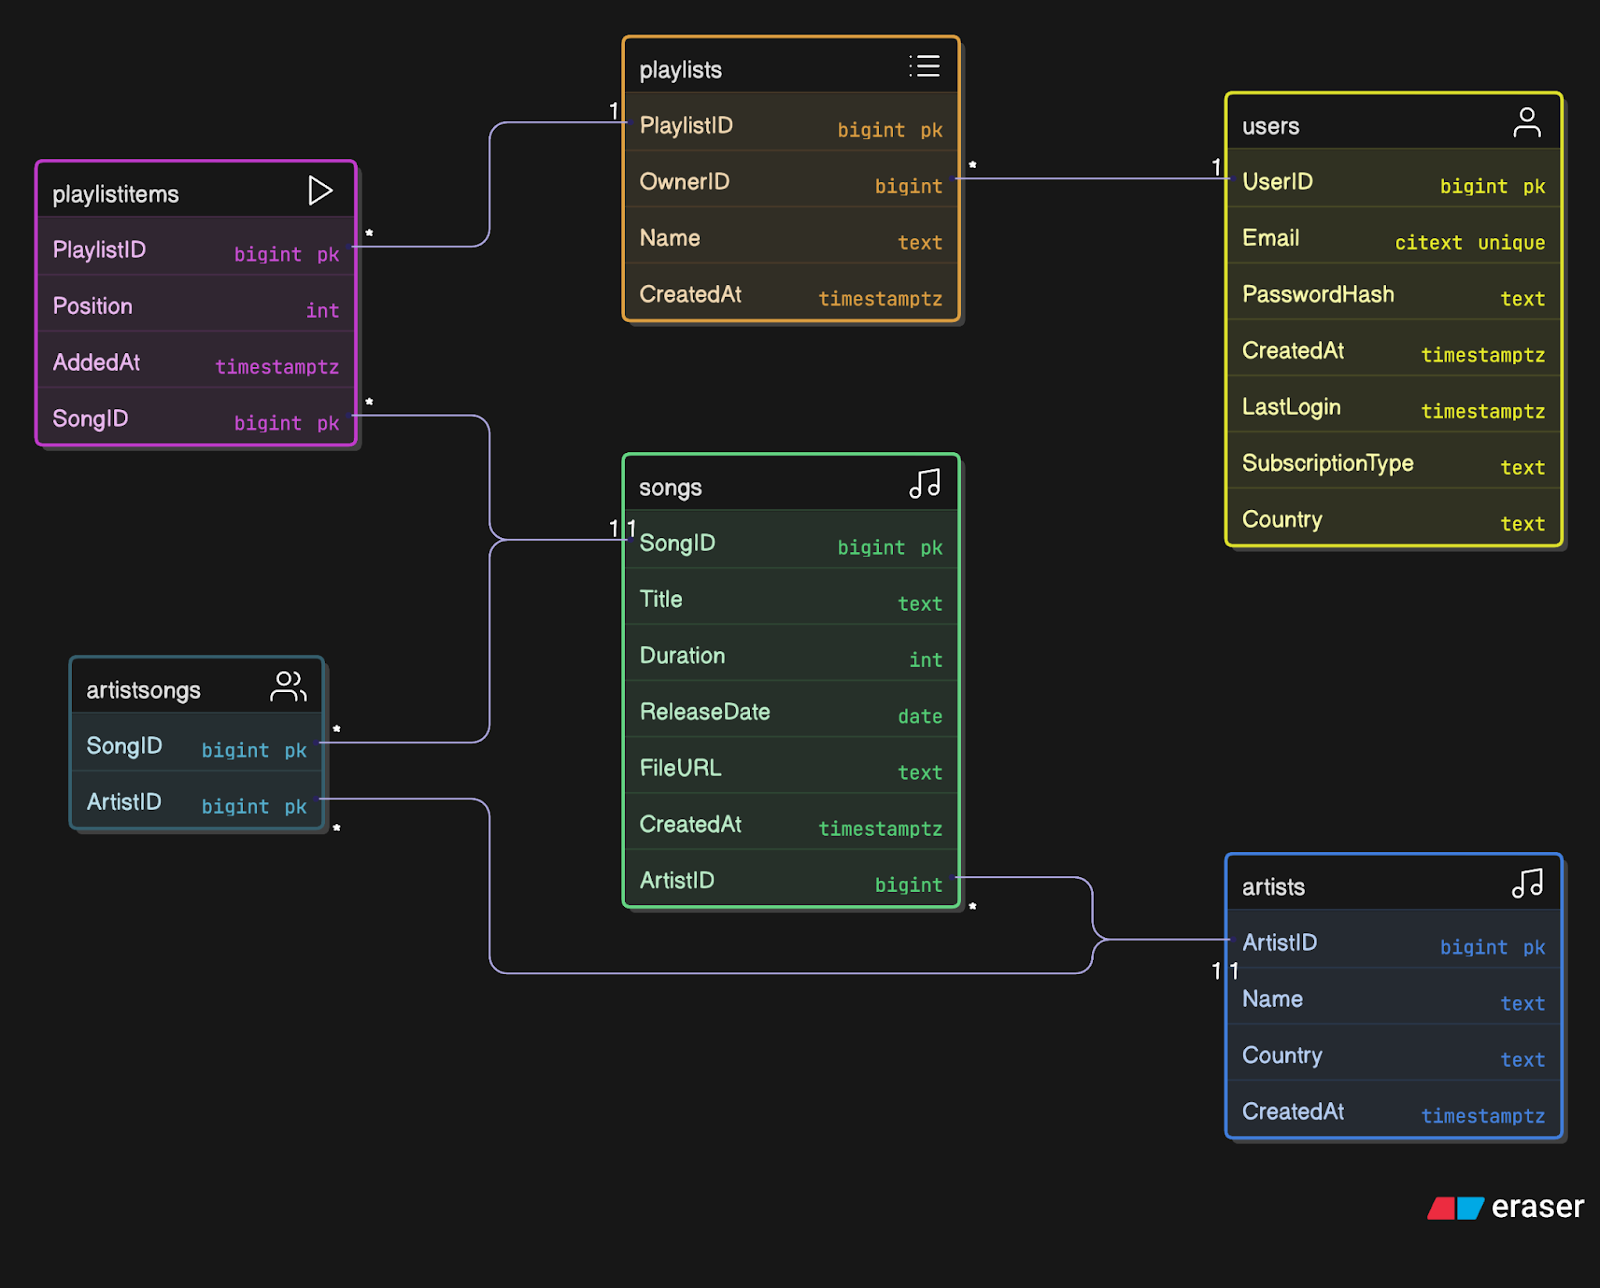Viewport: 1600px width, 1288px height.
Task: Click the two-people icon on artistsongs table
Action: pos(289,686)
